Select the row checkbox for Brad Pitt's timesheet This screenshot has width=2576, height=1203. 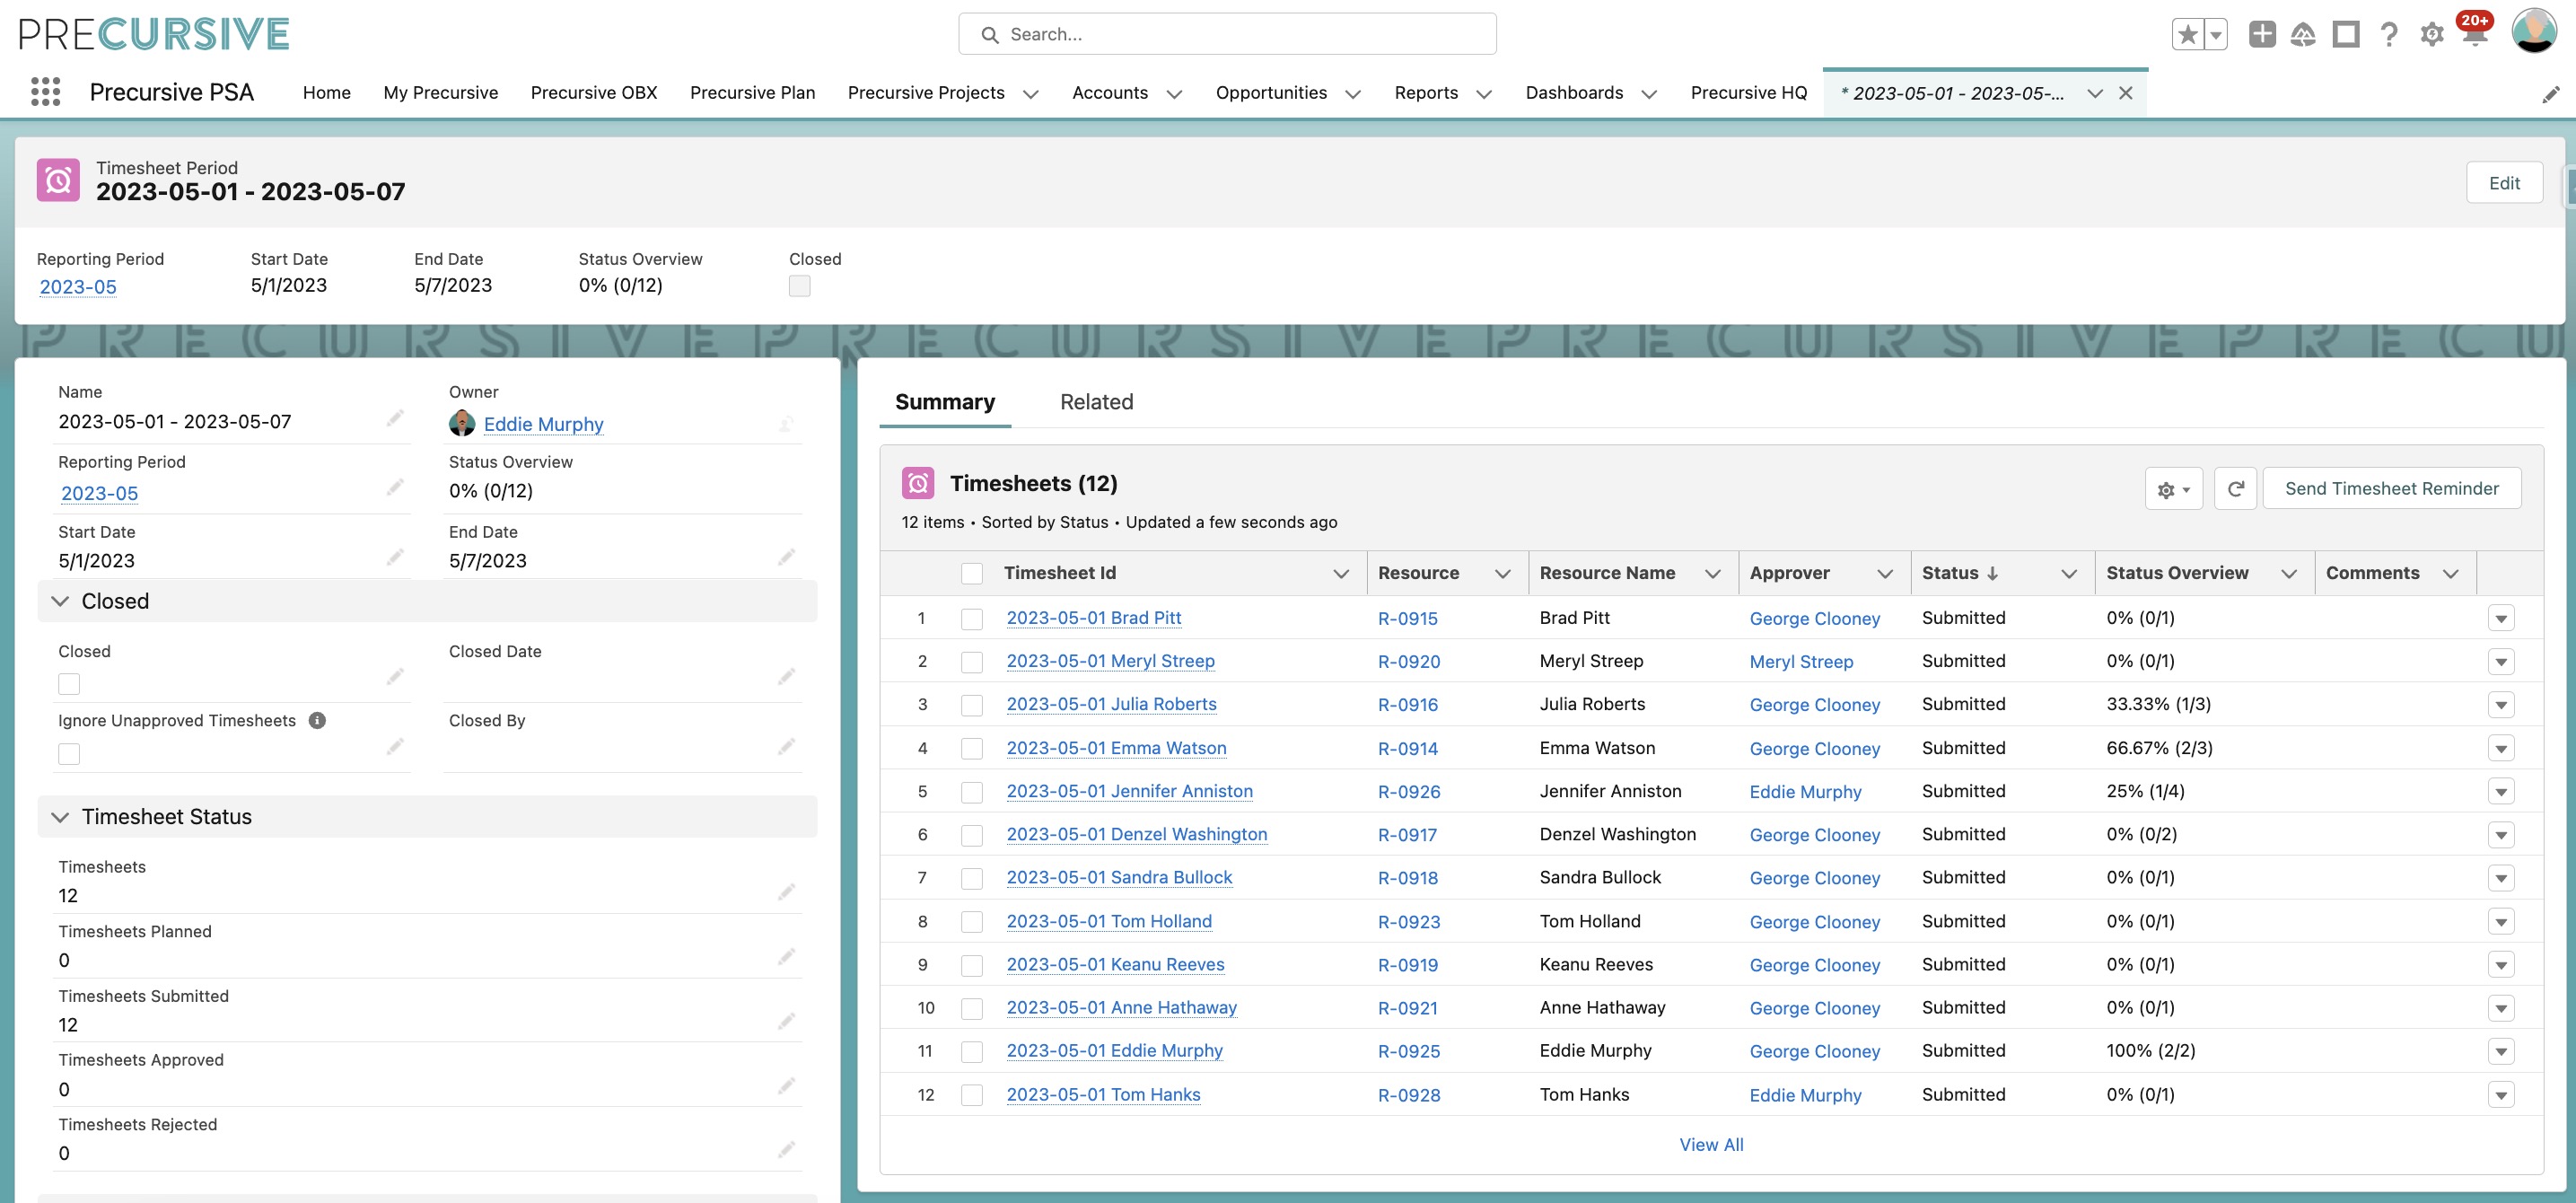(971, 618)
